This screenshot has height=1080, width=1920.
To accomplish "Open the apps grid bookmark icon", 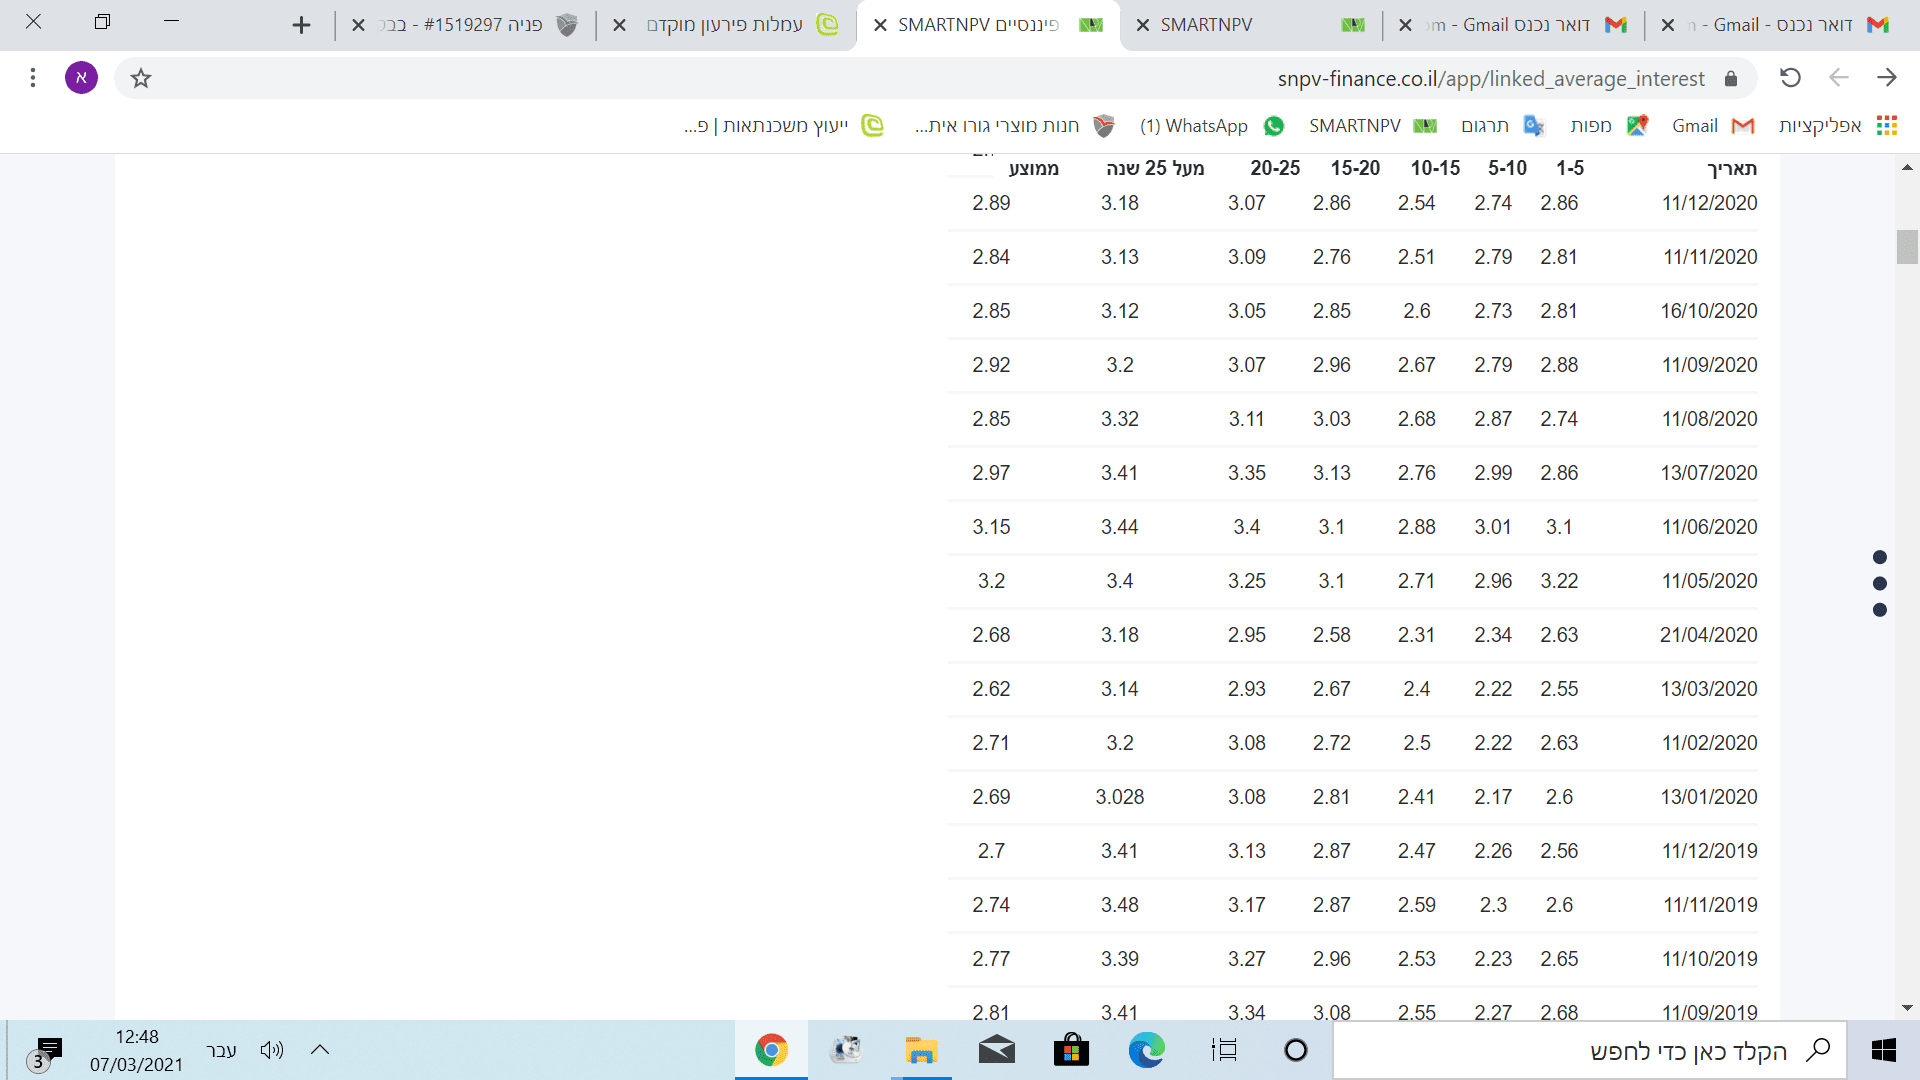I will click(x=1887, y=126).
